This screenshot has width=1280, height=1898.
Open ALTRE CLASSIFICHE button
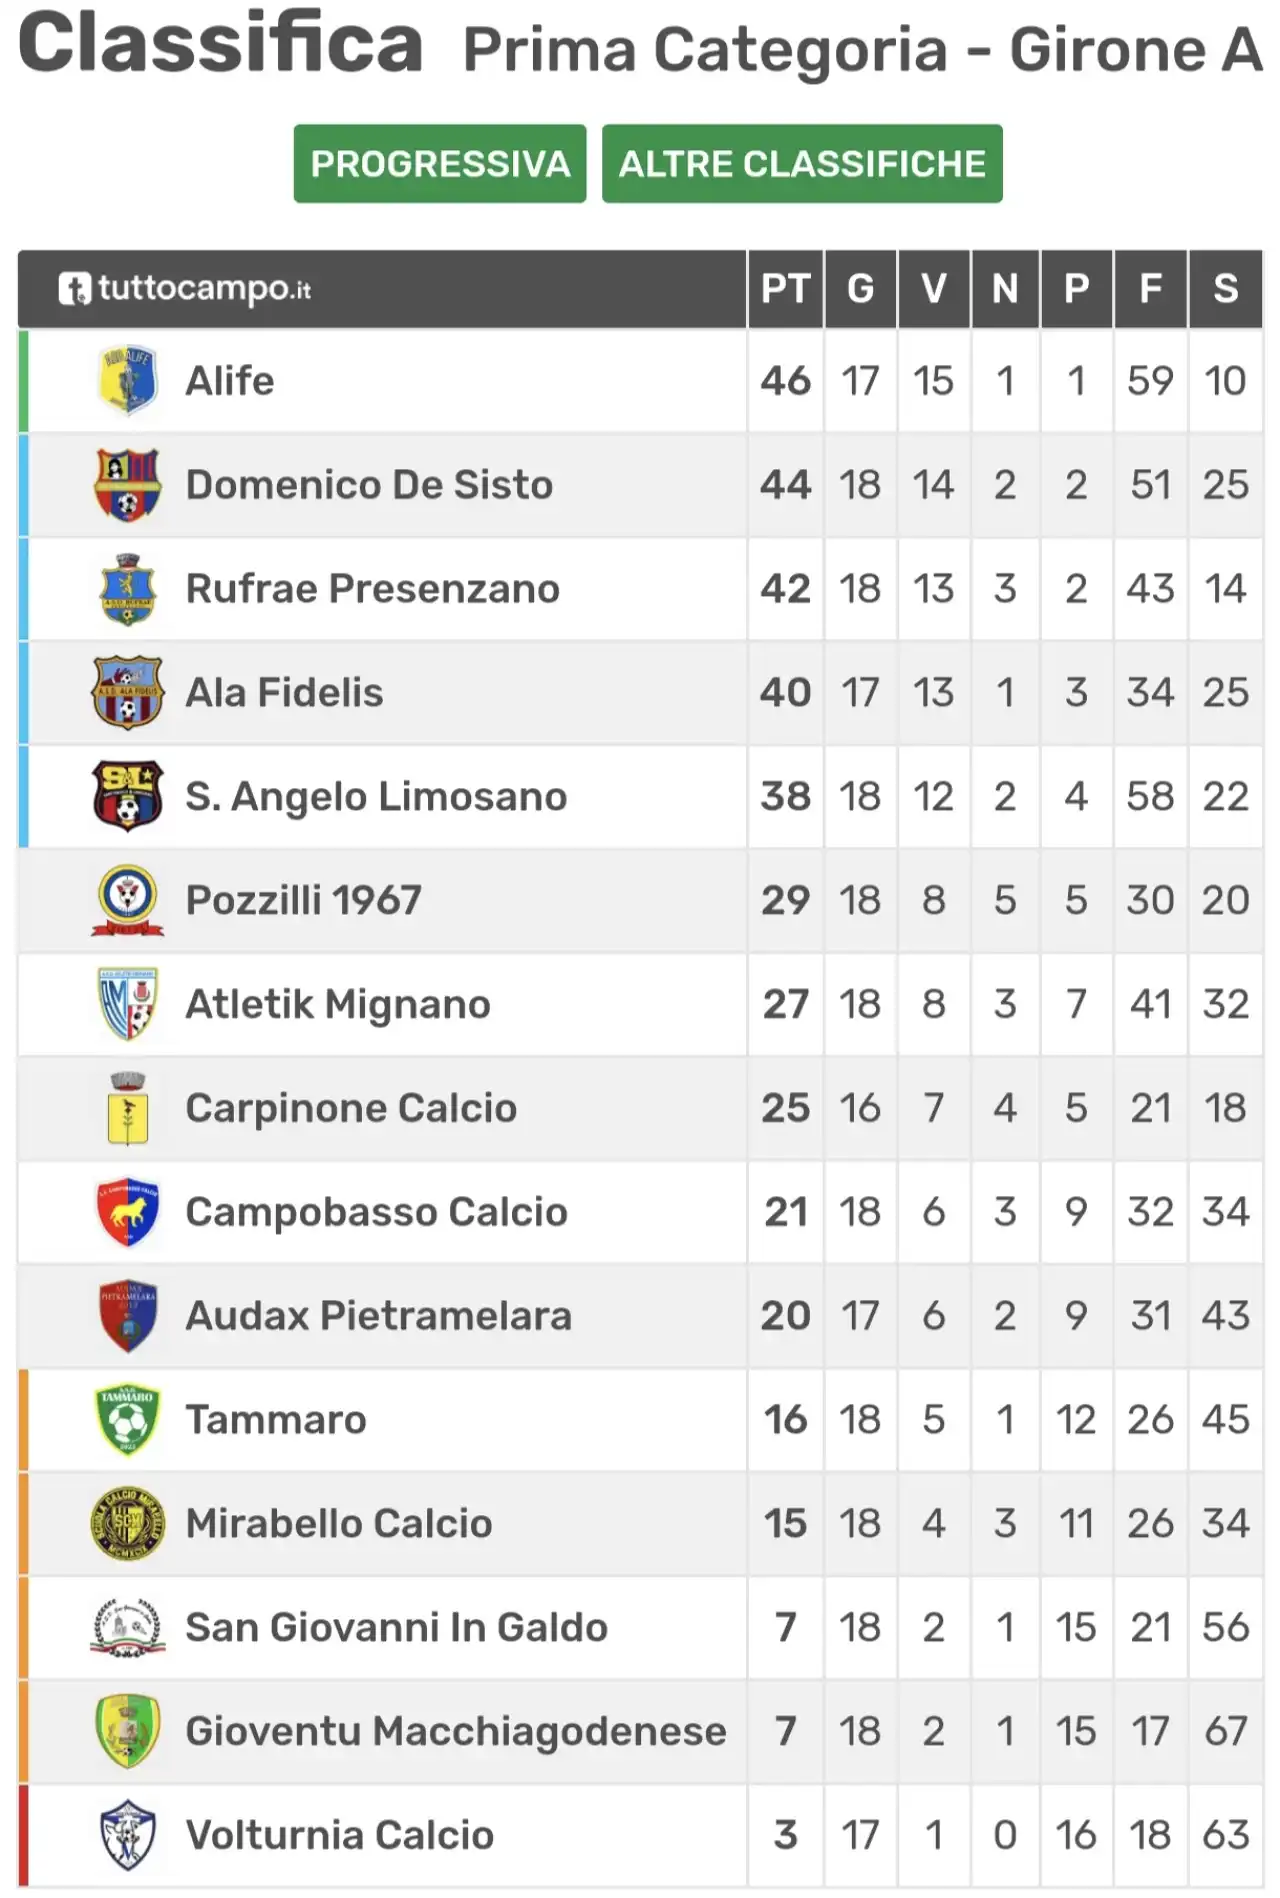pyautogui.click(x=802, y=164)
